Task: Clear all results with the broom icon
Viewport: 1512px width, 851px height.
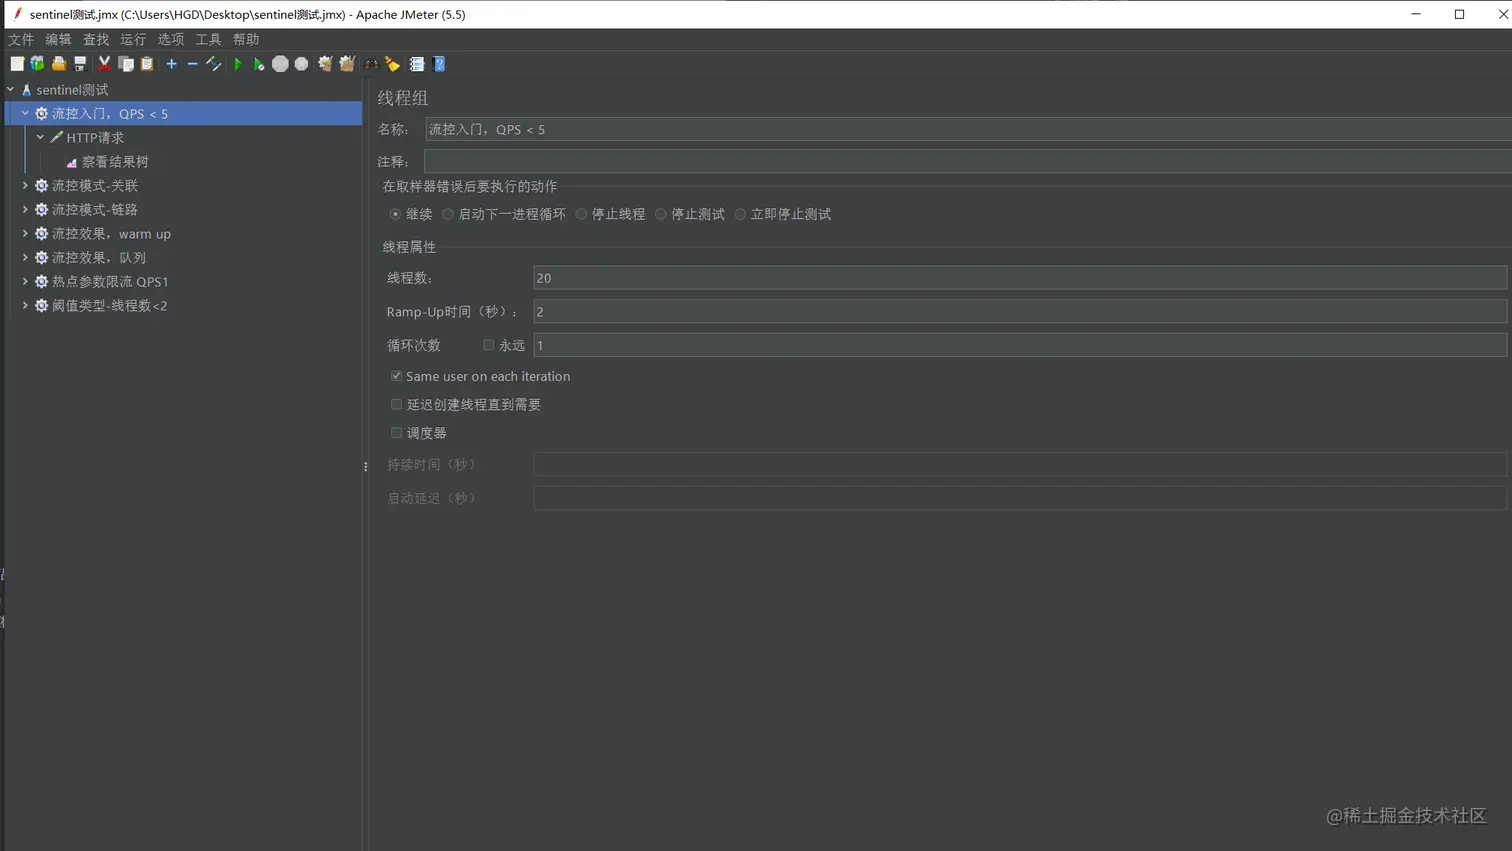Action: pos(393,63)
